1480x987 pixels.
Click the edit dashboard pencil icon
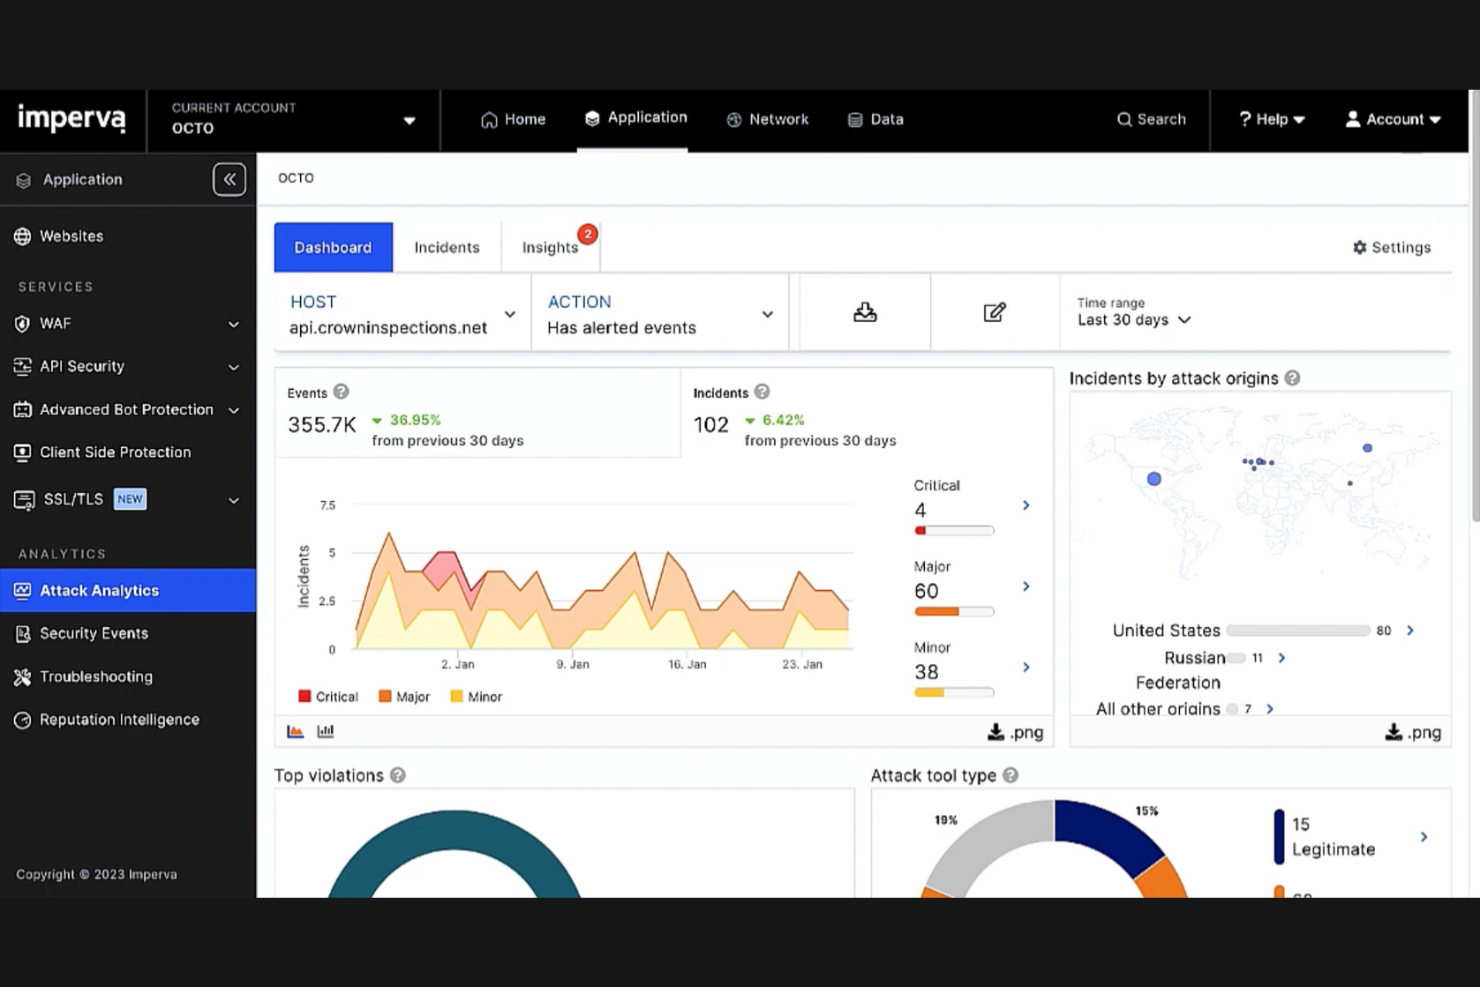coord(994,311)
